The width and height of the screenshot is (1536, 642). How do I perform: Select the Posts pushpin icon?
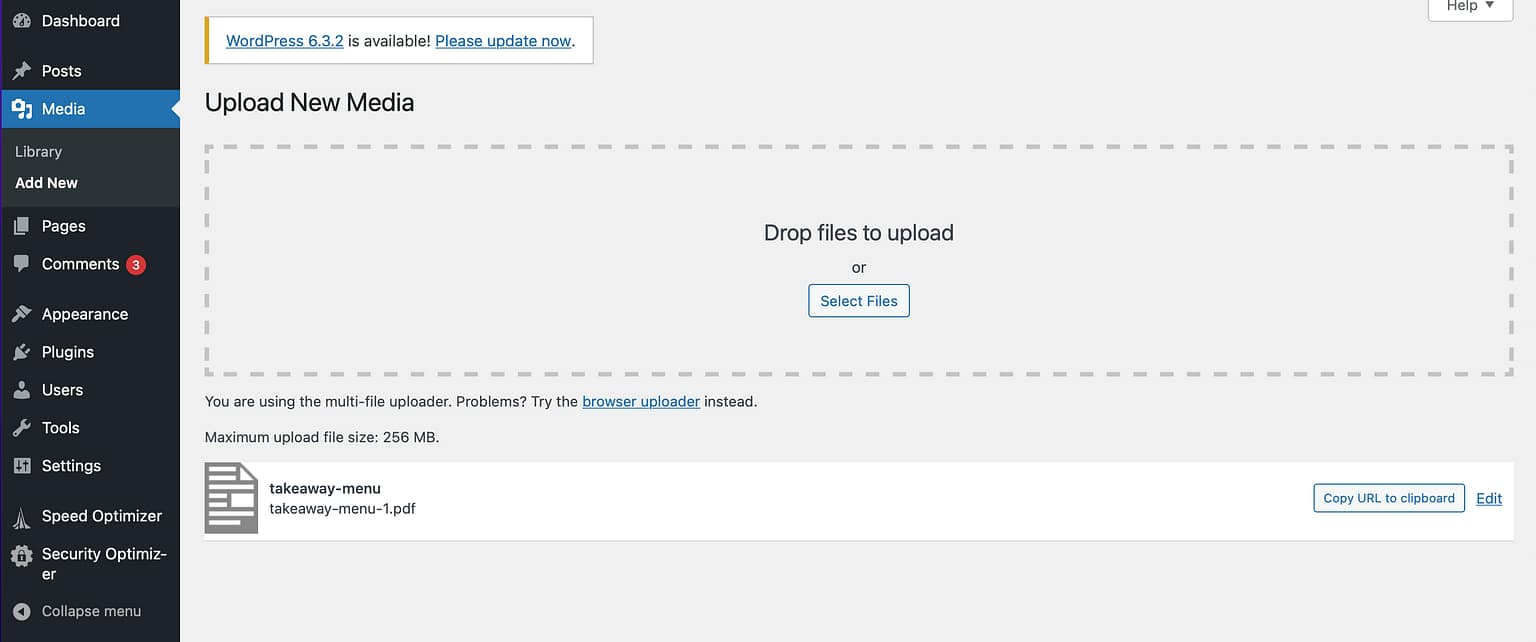click(x=22, y=70)
